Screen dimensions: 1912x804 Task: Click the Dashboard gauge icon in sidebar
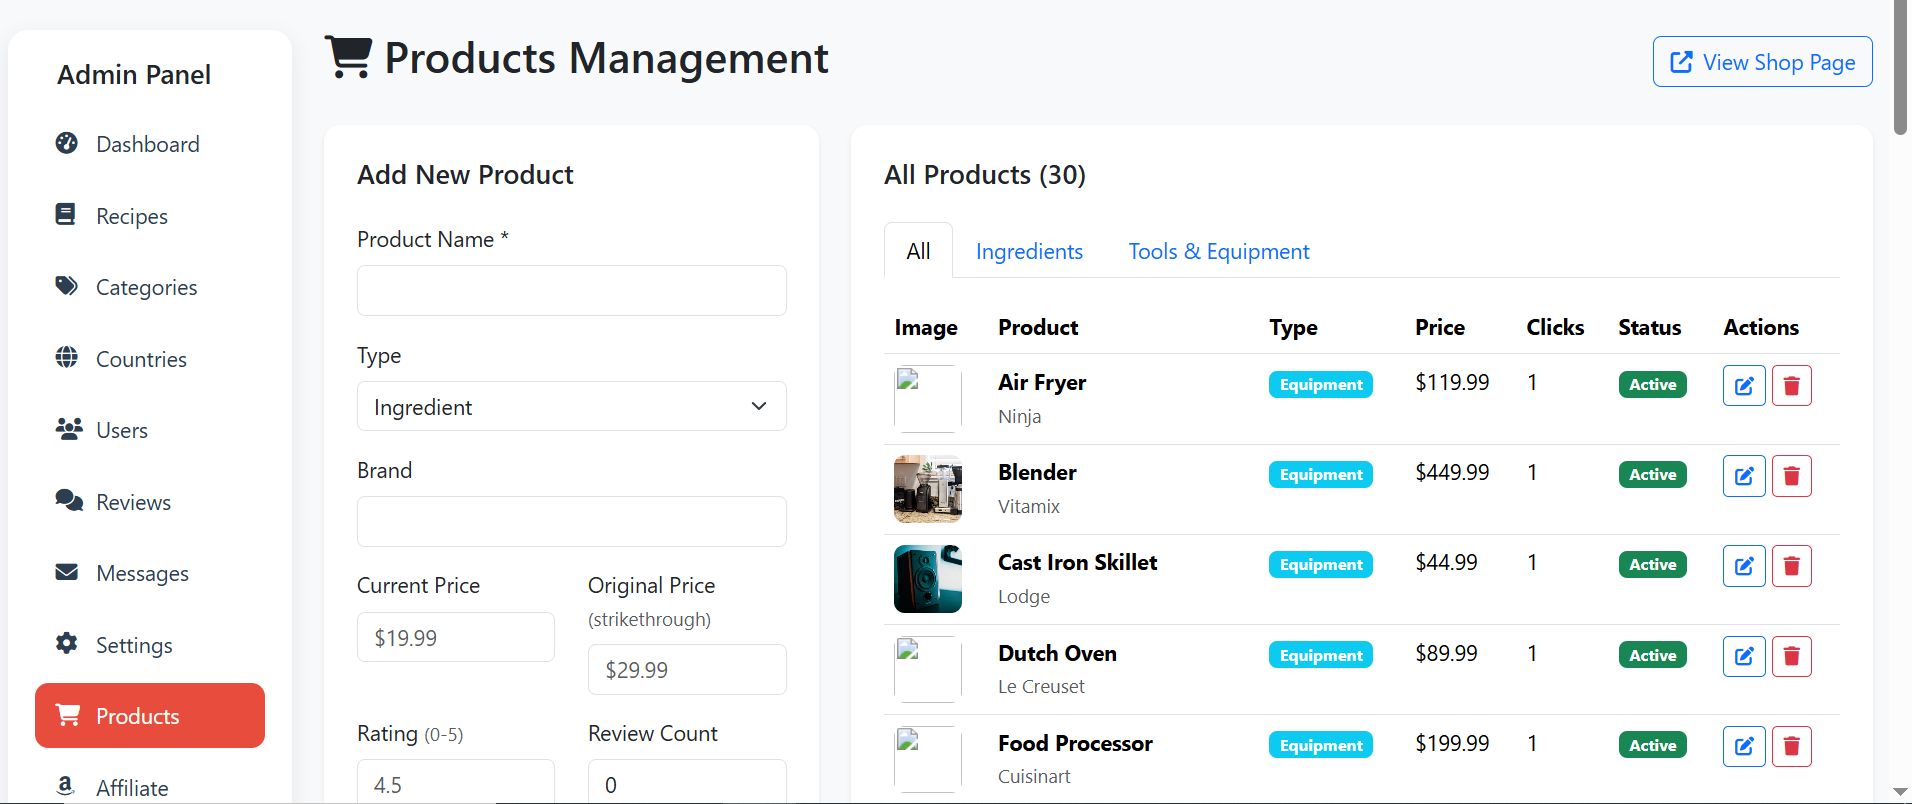pos(67,143)
